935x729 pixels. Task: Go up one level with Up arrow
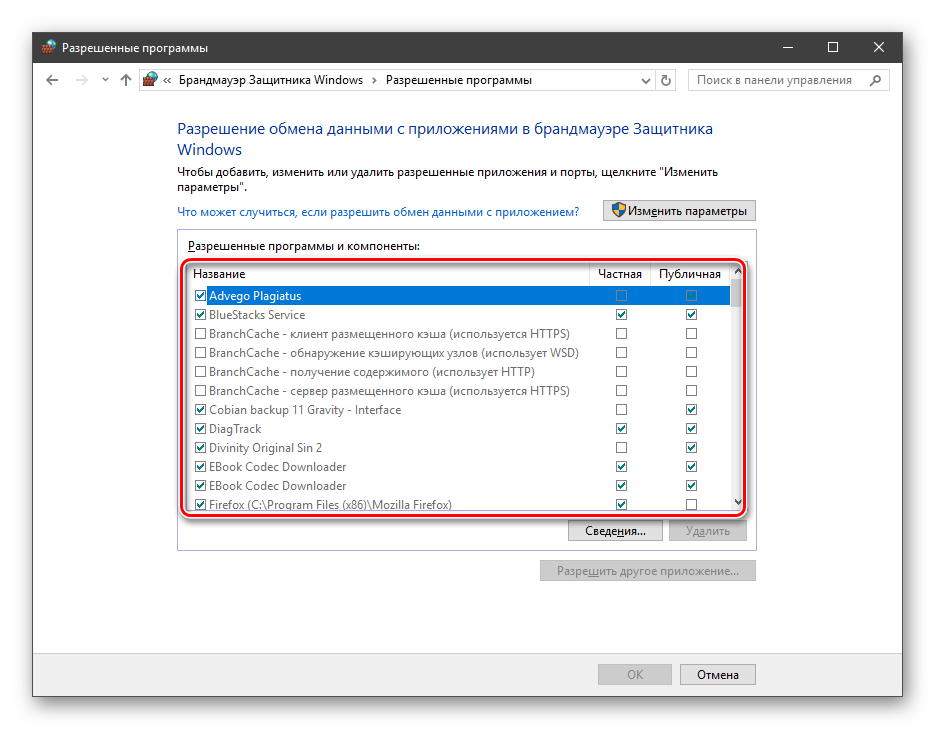(126, 80)
